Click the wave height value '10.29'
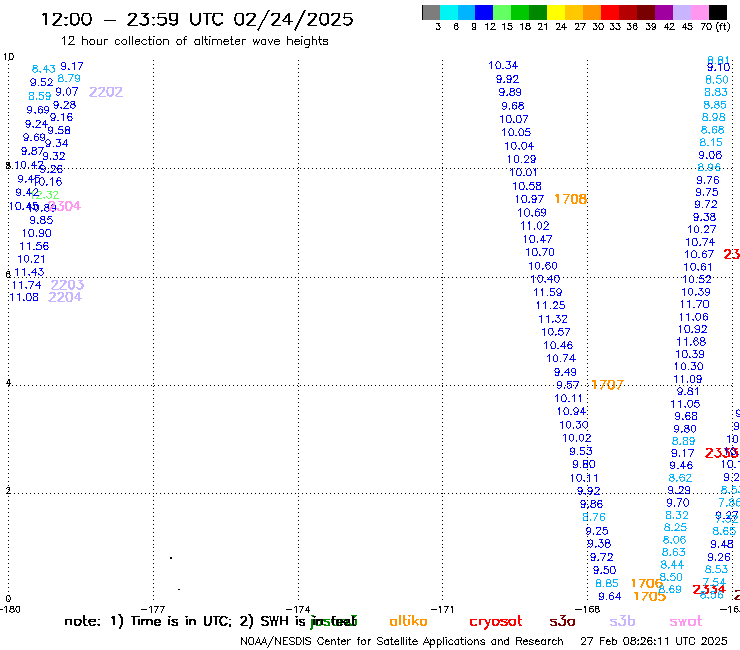This screenshot has height=650, width=740. (x=521, y=159)
